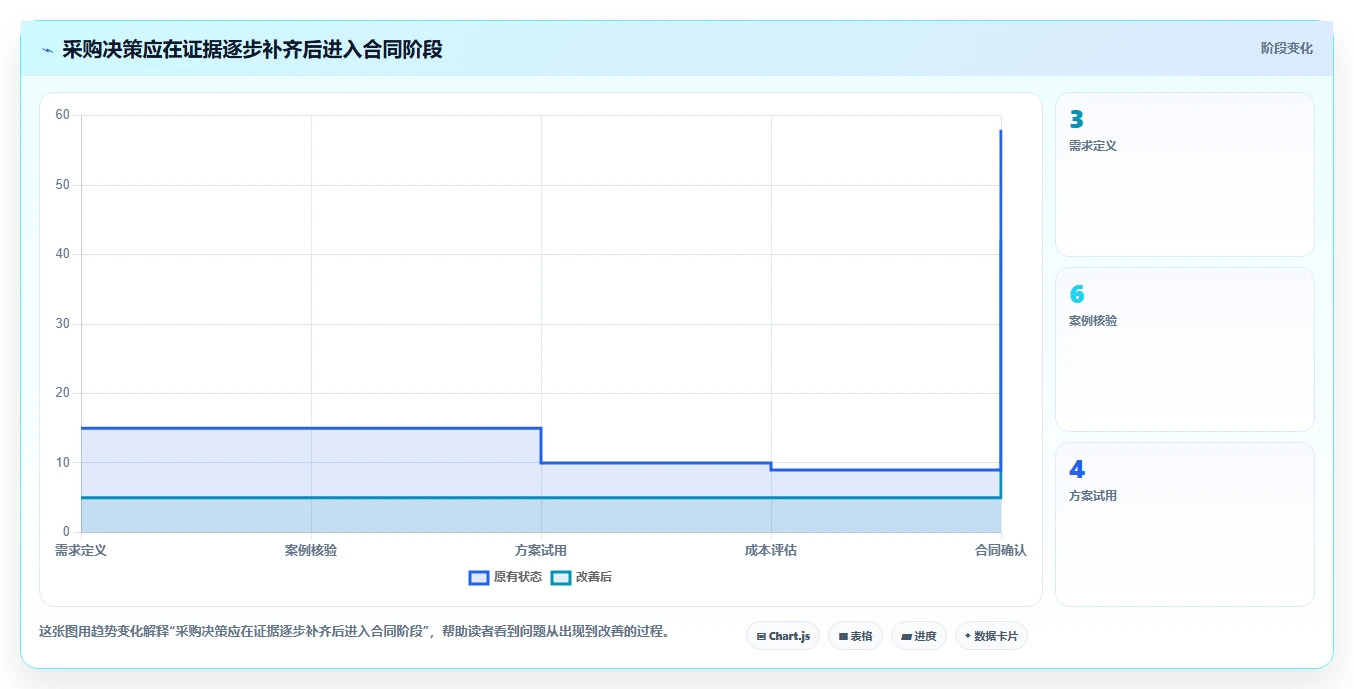Click the 需求定义 x-axis label
Viewport: 1354px width, 689px height.
(x=81, y=550)
